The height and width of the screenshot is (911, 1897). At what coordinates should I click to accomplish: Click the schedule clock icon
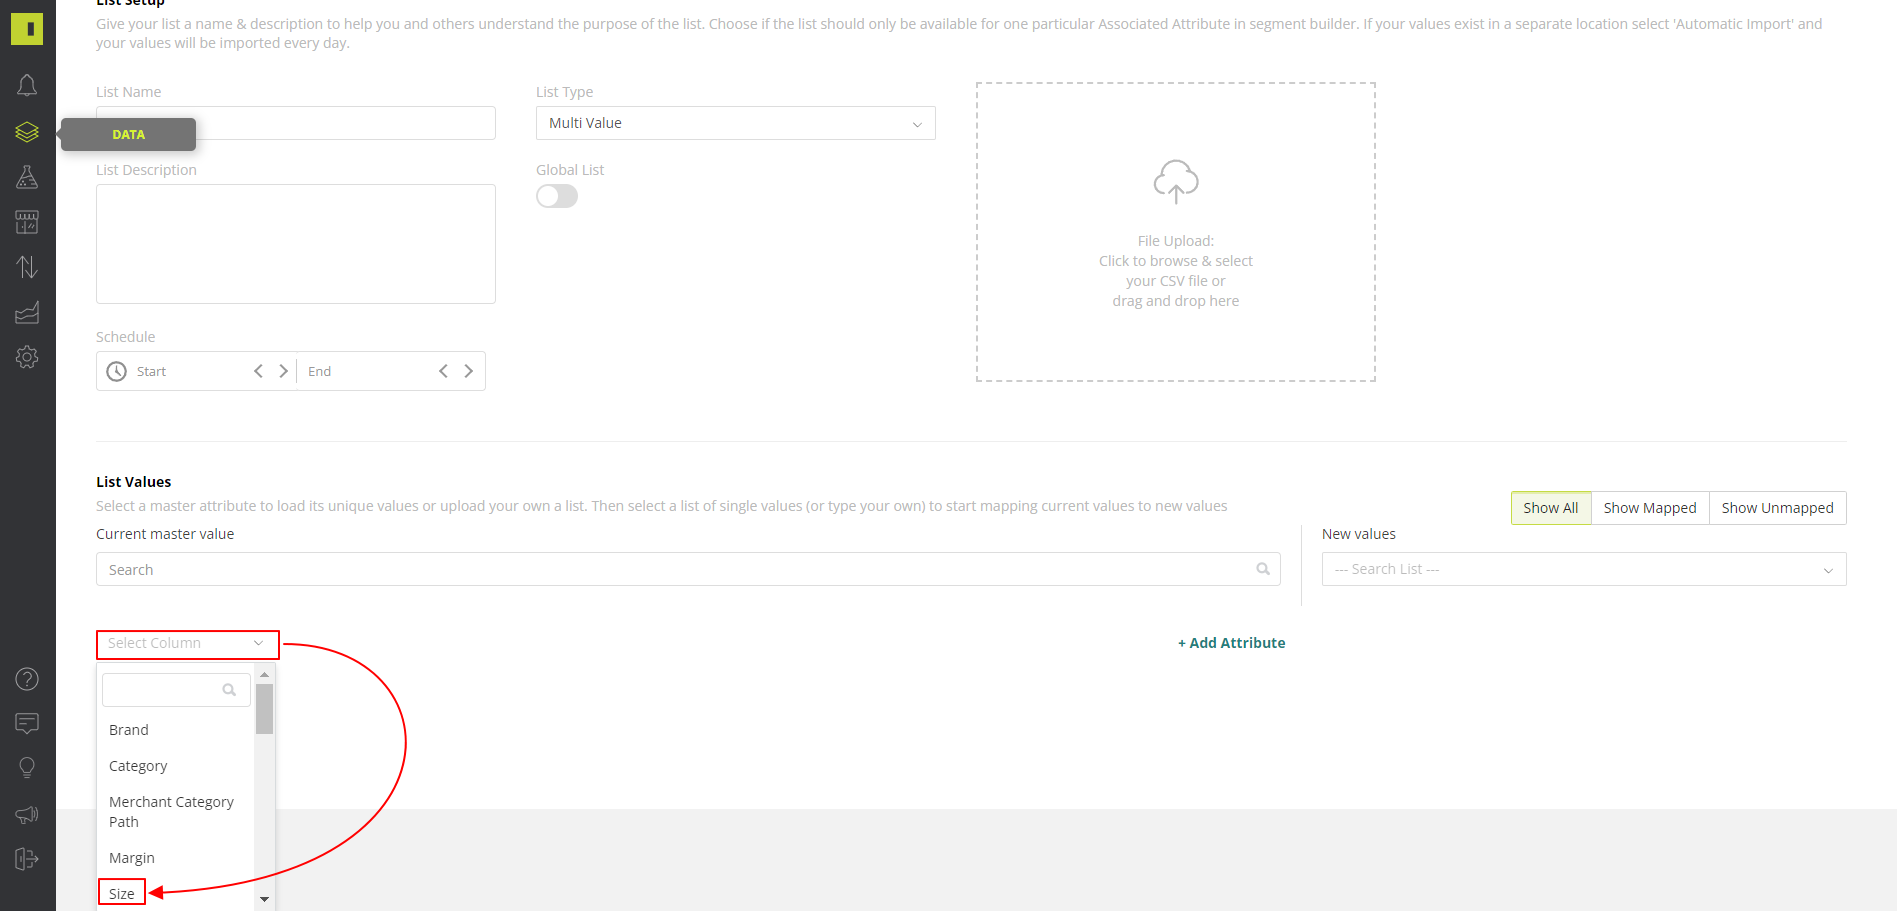[x=117, y=371]
